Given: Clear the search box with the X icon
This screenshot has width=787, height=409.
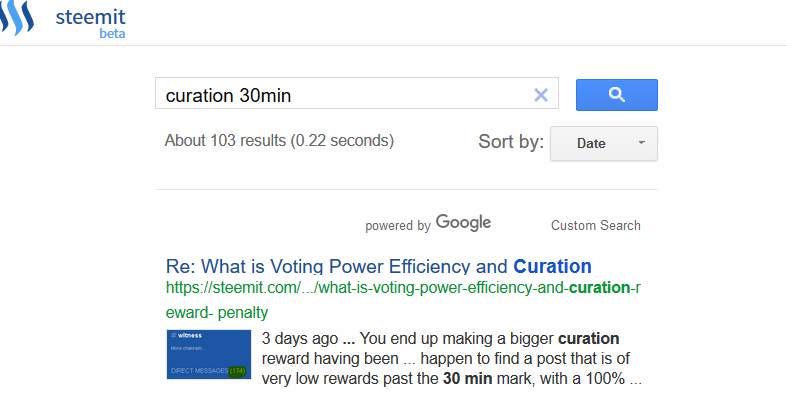Looking at the screenshot, I should click(x=541, y=96).
